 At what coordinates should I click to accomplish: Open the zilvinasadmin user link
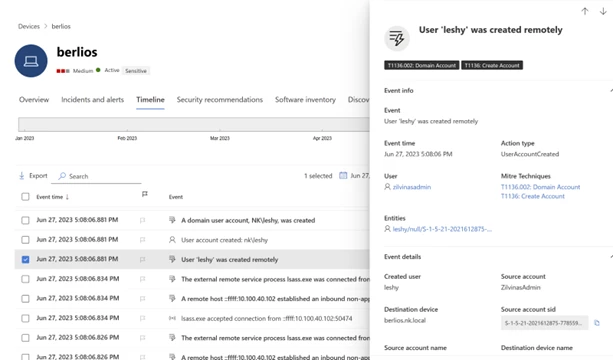click(412, 187)
